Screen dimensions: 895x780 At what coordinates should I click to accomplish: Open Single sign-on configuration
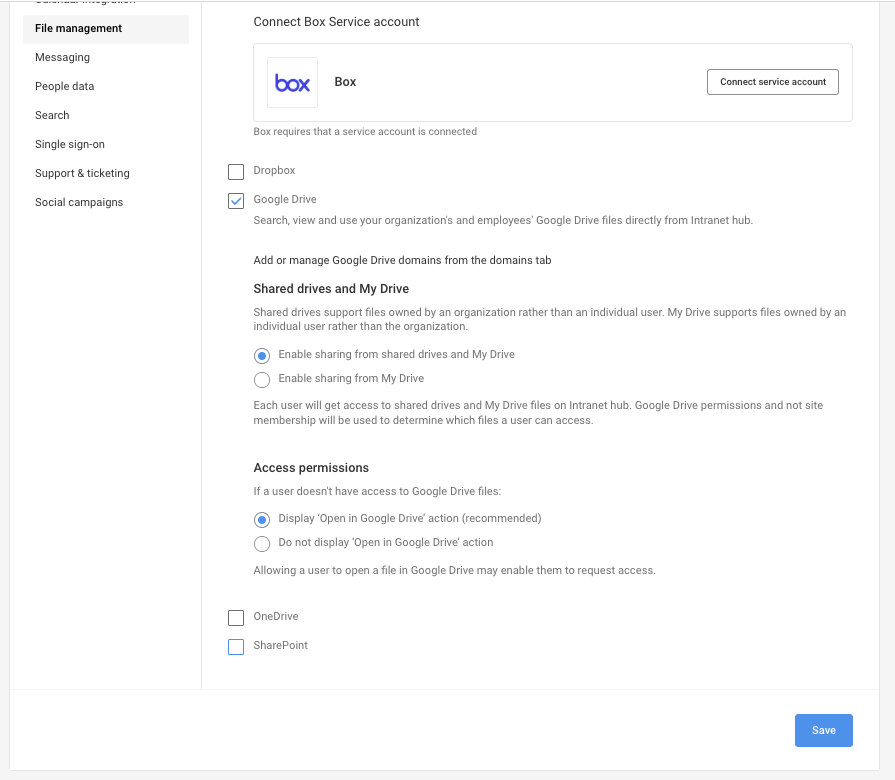coord(67,144)
